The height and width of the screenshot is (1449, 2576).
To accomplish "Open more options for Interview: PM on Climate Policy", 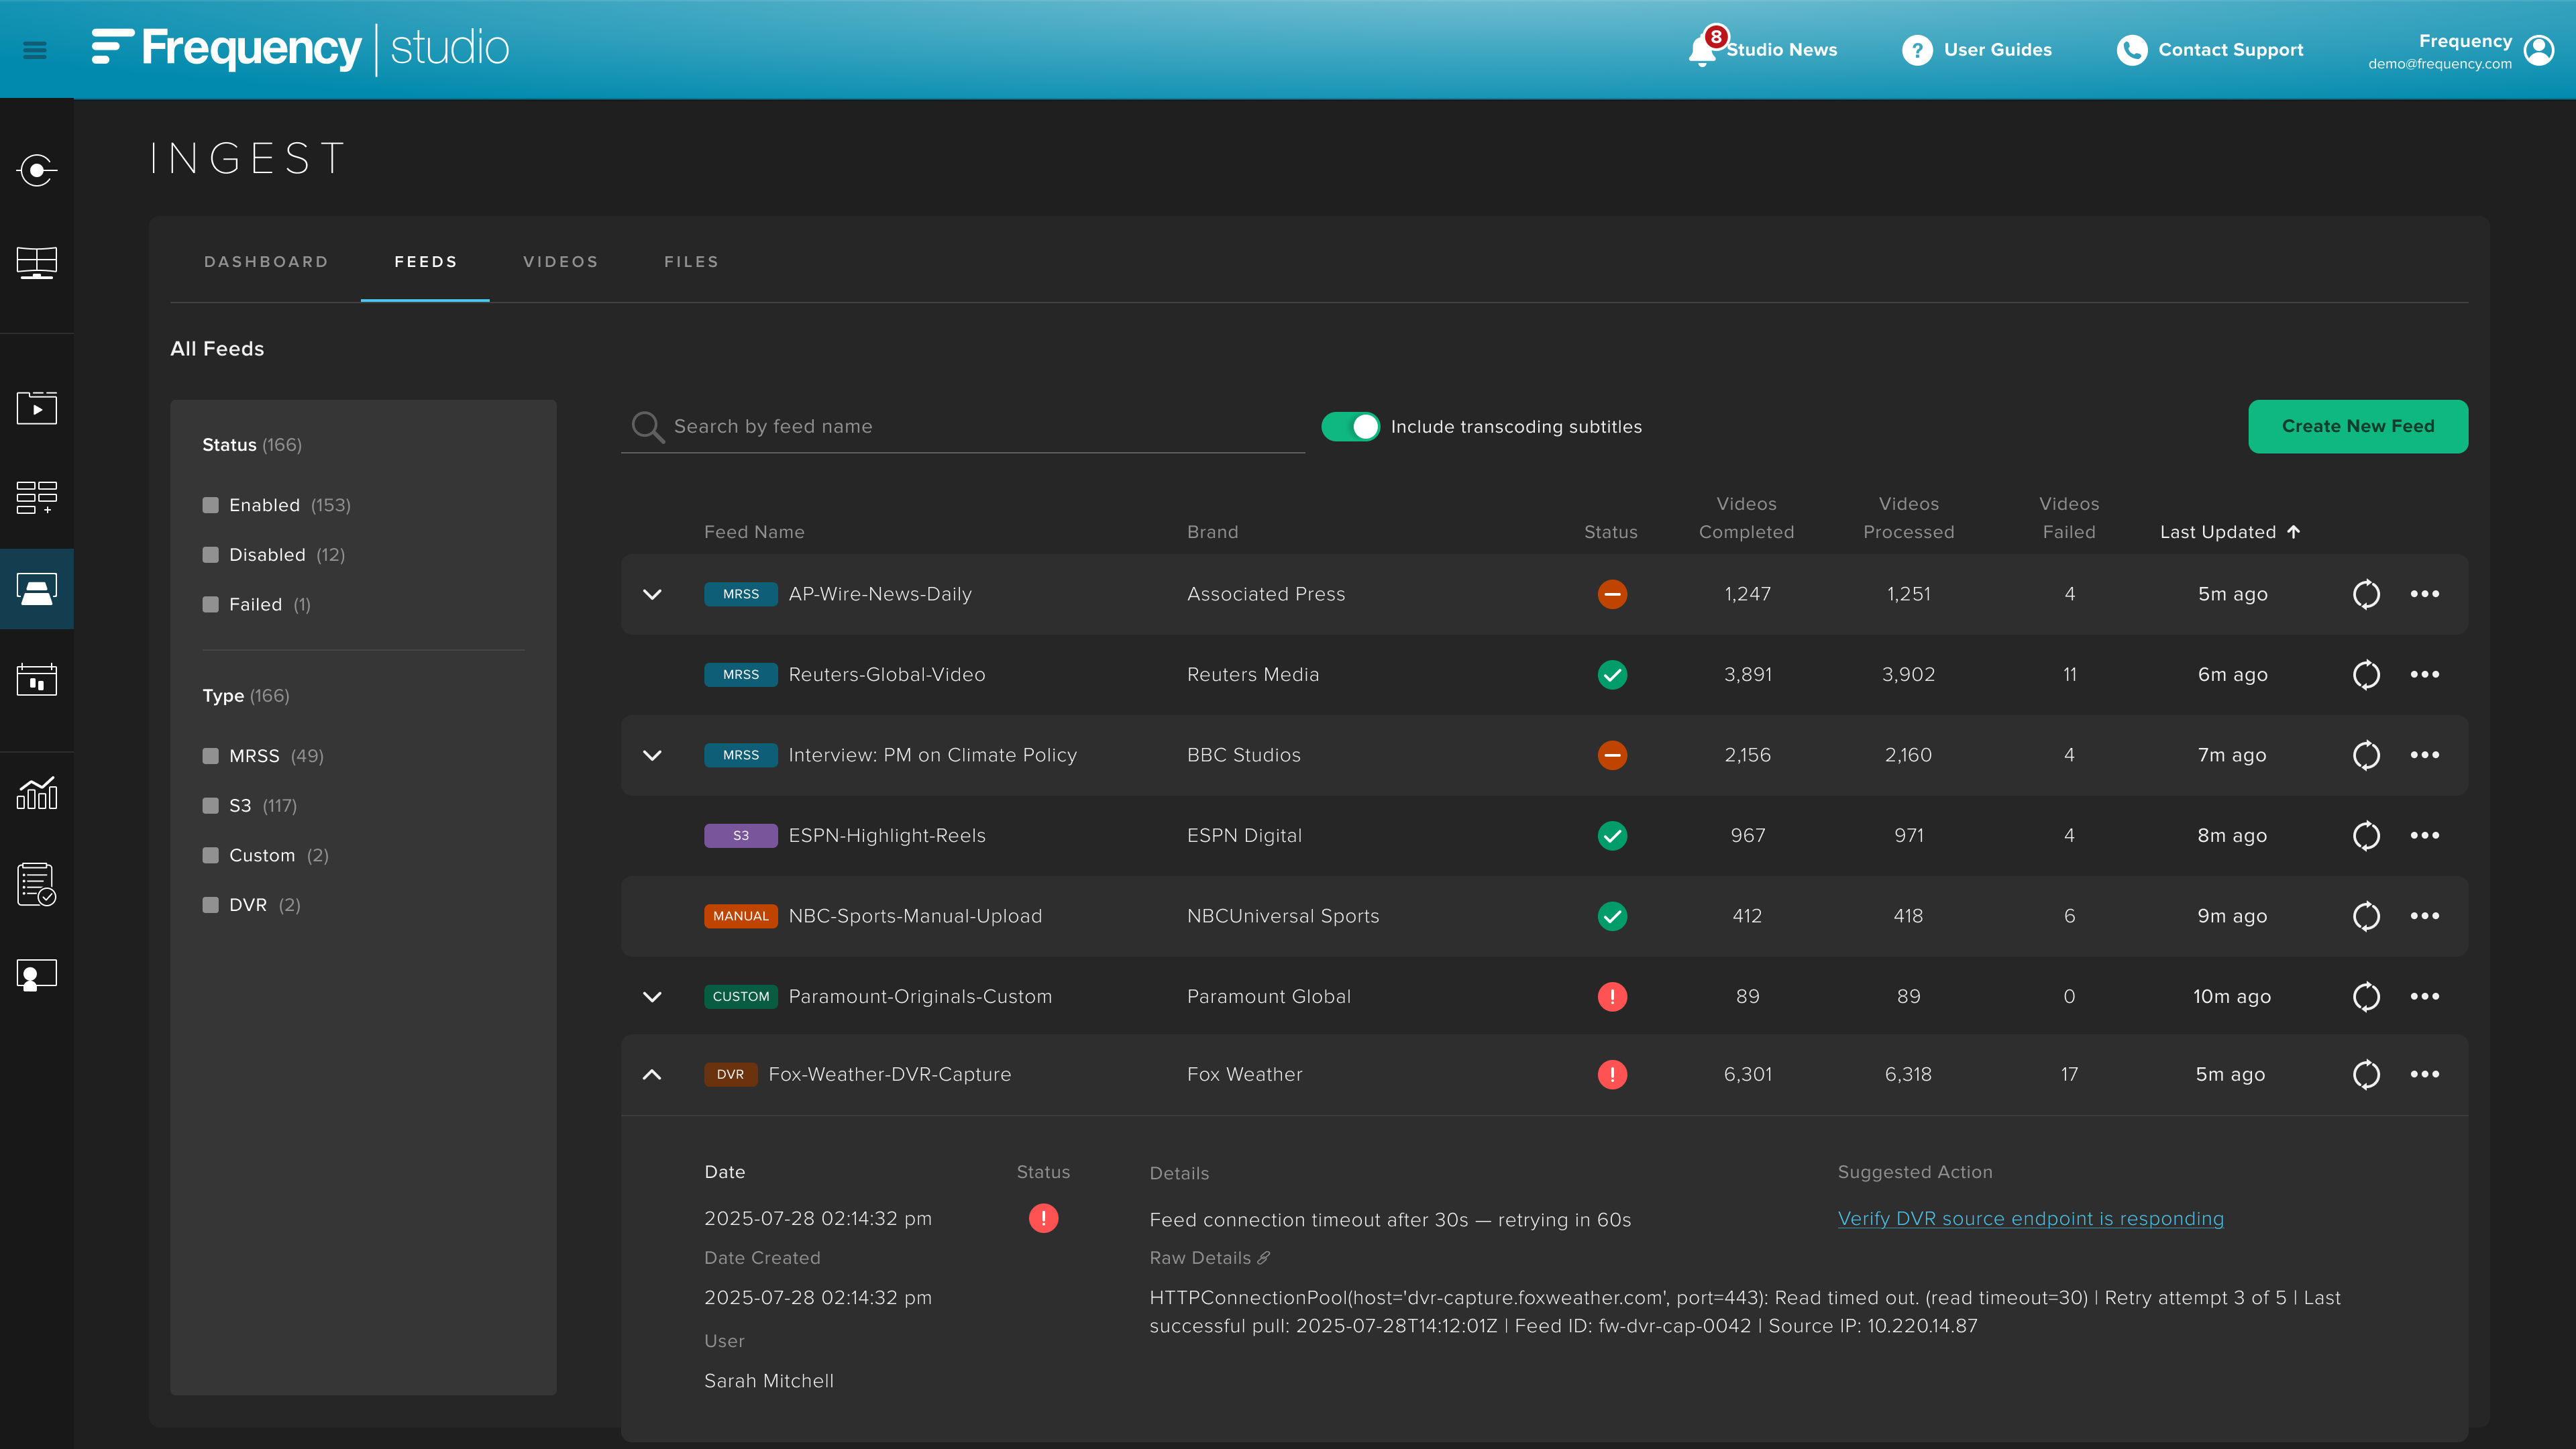I will tap(2425, 755).
